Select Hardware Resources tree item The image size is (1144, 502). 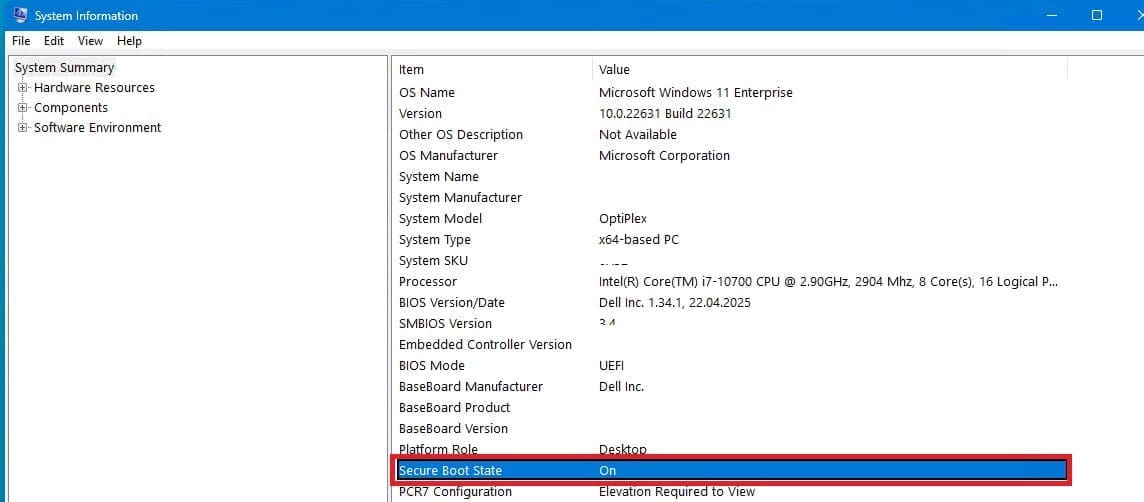(x=94, y=88)
